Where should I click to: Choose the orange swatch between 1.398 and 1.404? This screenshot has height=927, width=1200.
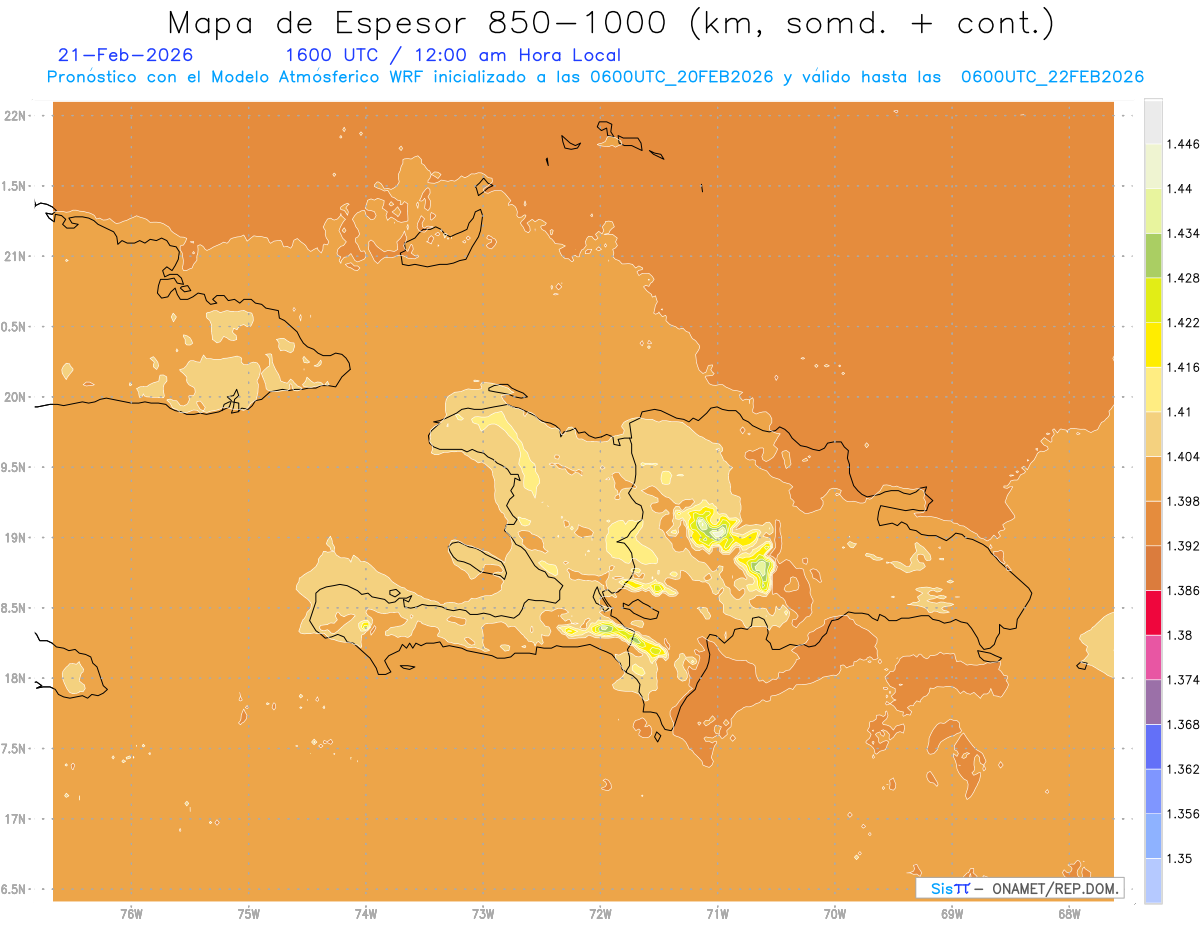[x=1153, y=478]
